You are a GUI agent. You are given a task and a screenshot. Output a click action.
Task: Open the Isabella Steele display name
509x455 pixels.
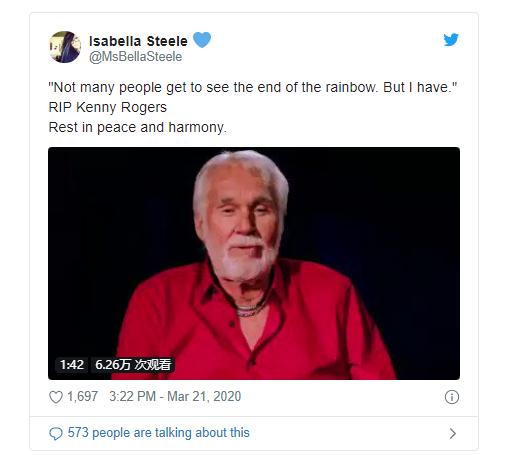coord(138,41)
